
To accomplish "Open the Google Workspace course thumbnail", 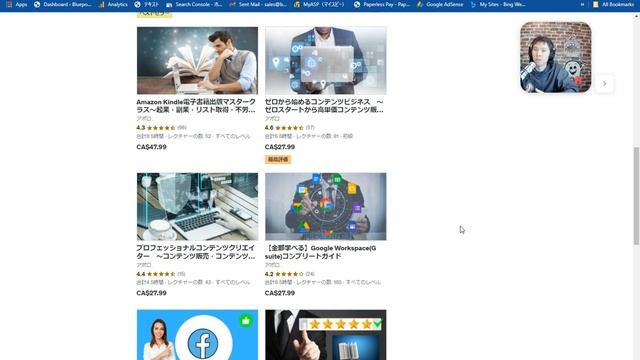I will (x=325, y=207).
